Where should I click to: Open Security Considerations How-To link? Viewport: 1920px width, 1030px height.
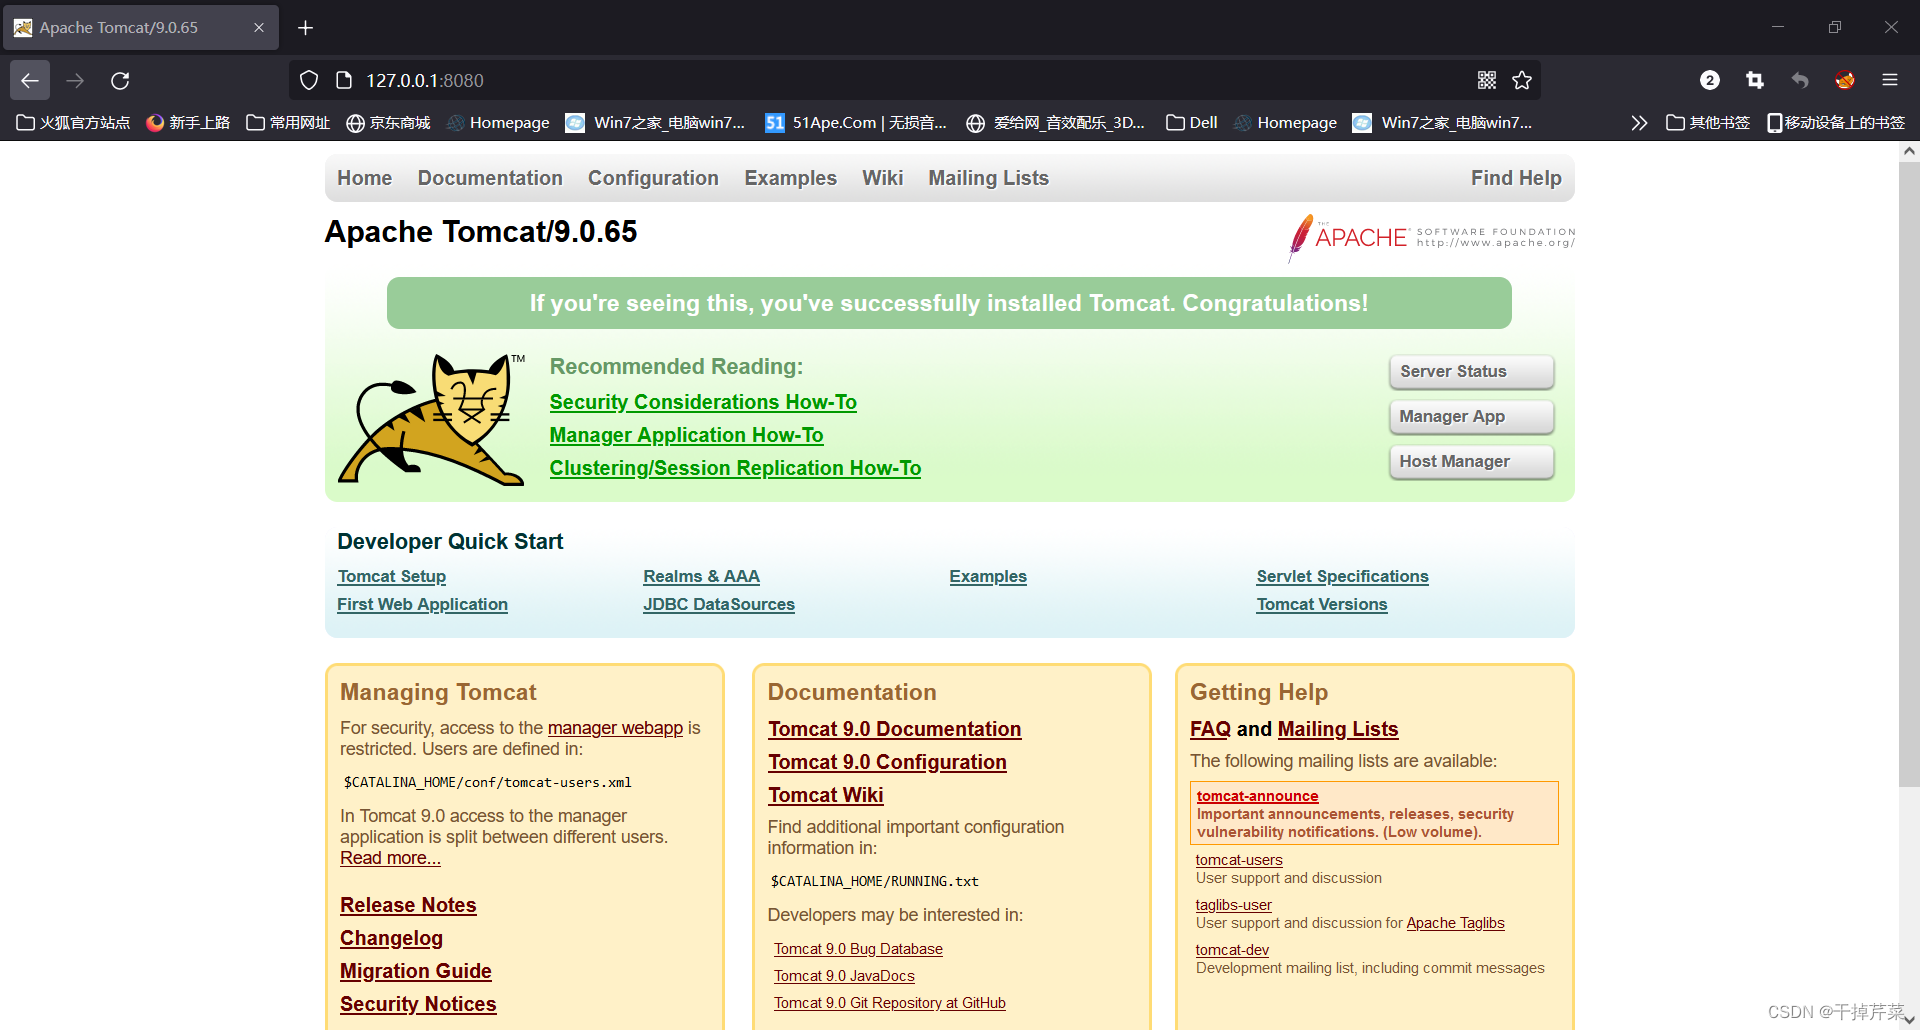coord(703,402)
